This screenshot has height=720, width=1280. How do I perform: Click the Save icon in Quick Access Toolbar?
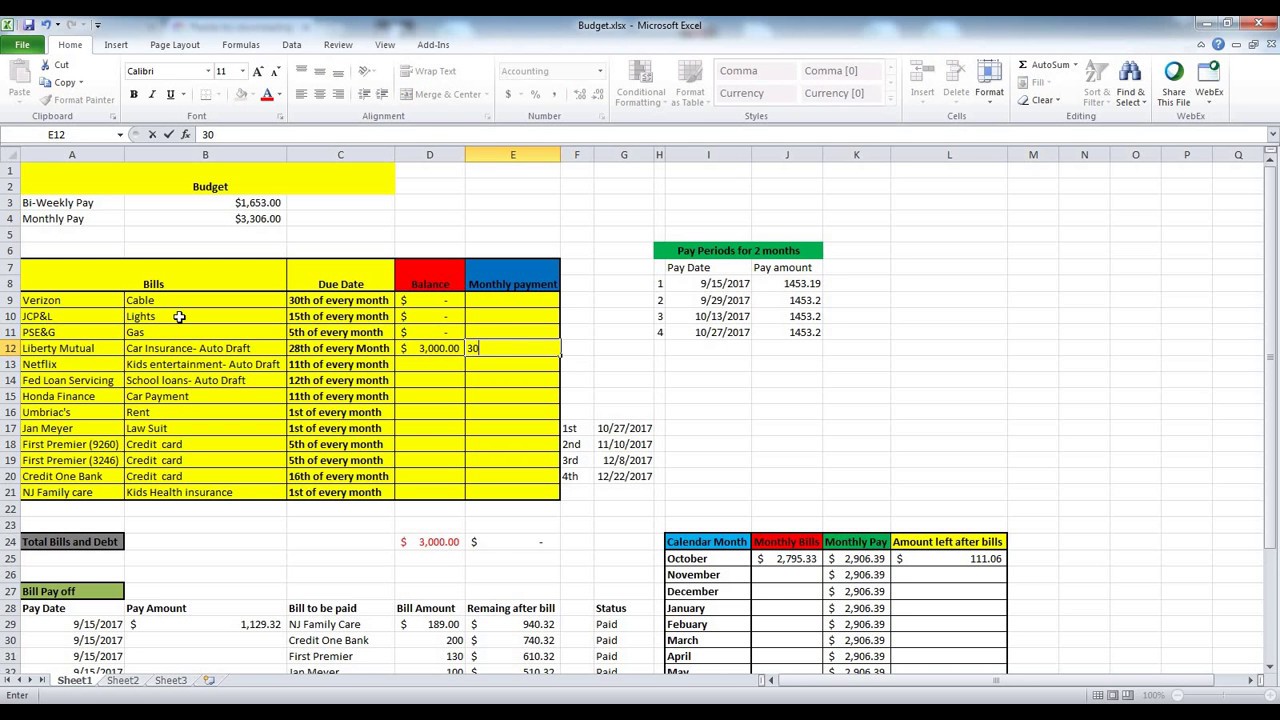[29, 25]
